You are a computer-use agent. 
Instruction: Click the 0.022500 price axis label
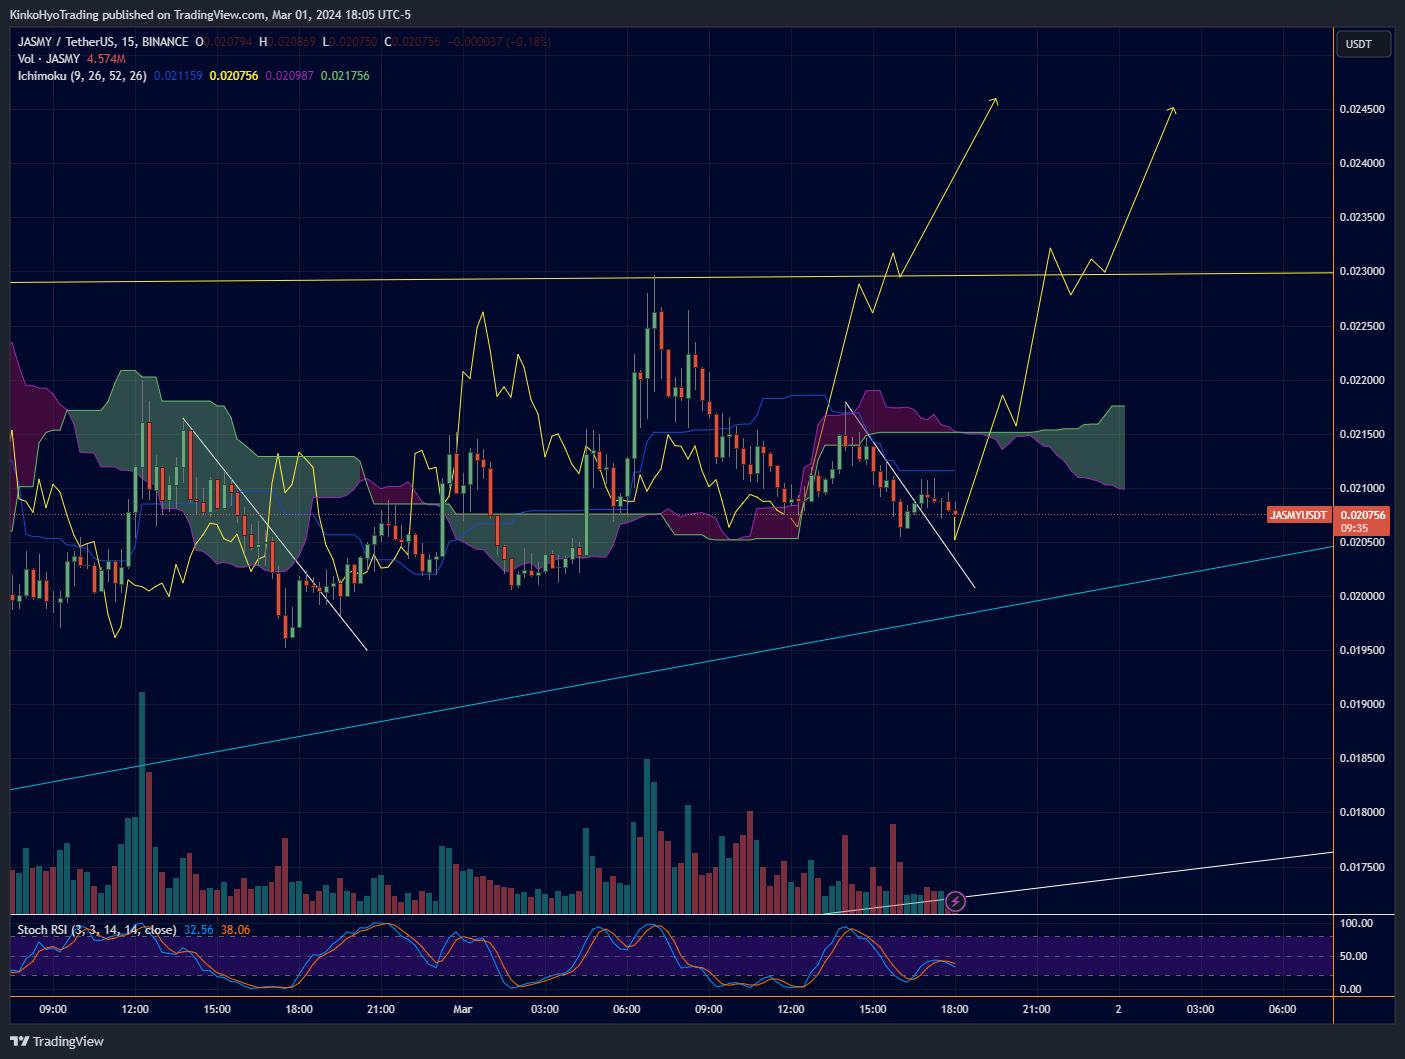coord(1362,326)
